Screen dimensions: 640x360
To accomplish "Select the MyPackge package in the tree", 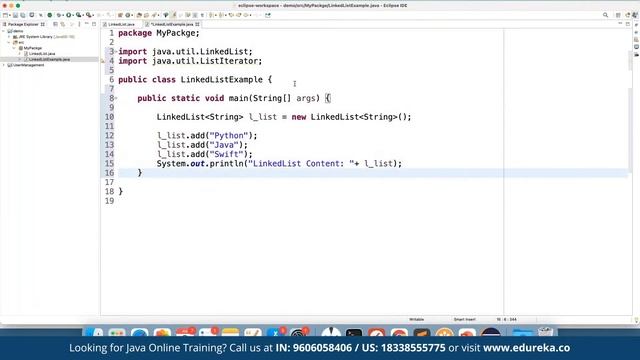I will click(x=33, y=48).
